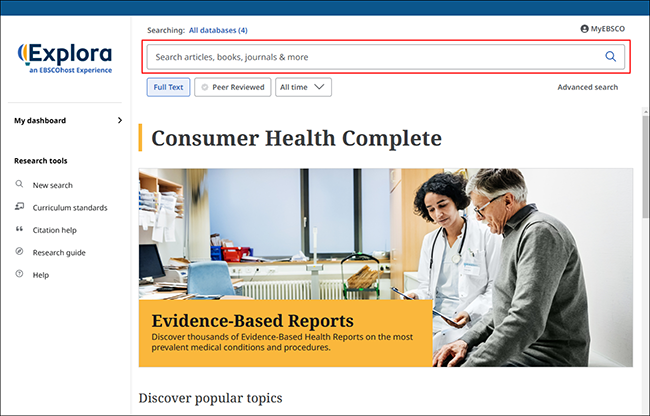
Task: Click the magnifier search icon in search box
Action: pyautogui.click(x=610, y=56)
